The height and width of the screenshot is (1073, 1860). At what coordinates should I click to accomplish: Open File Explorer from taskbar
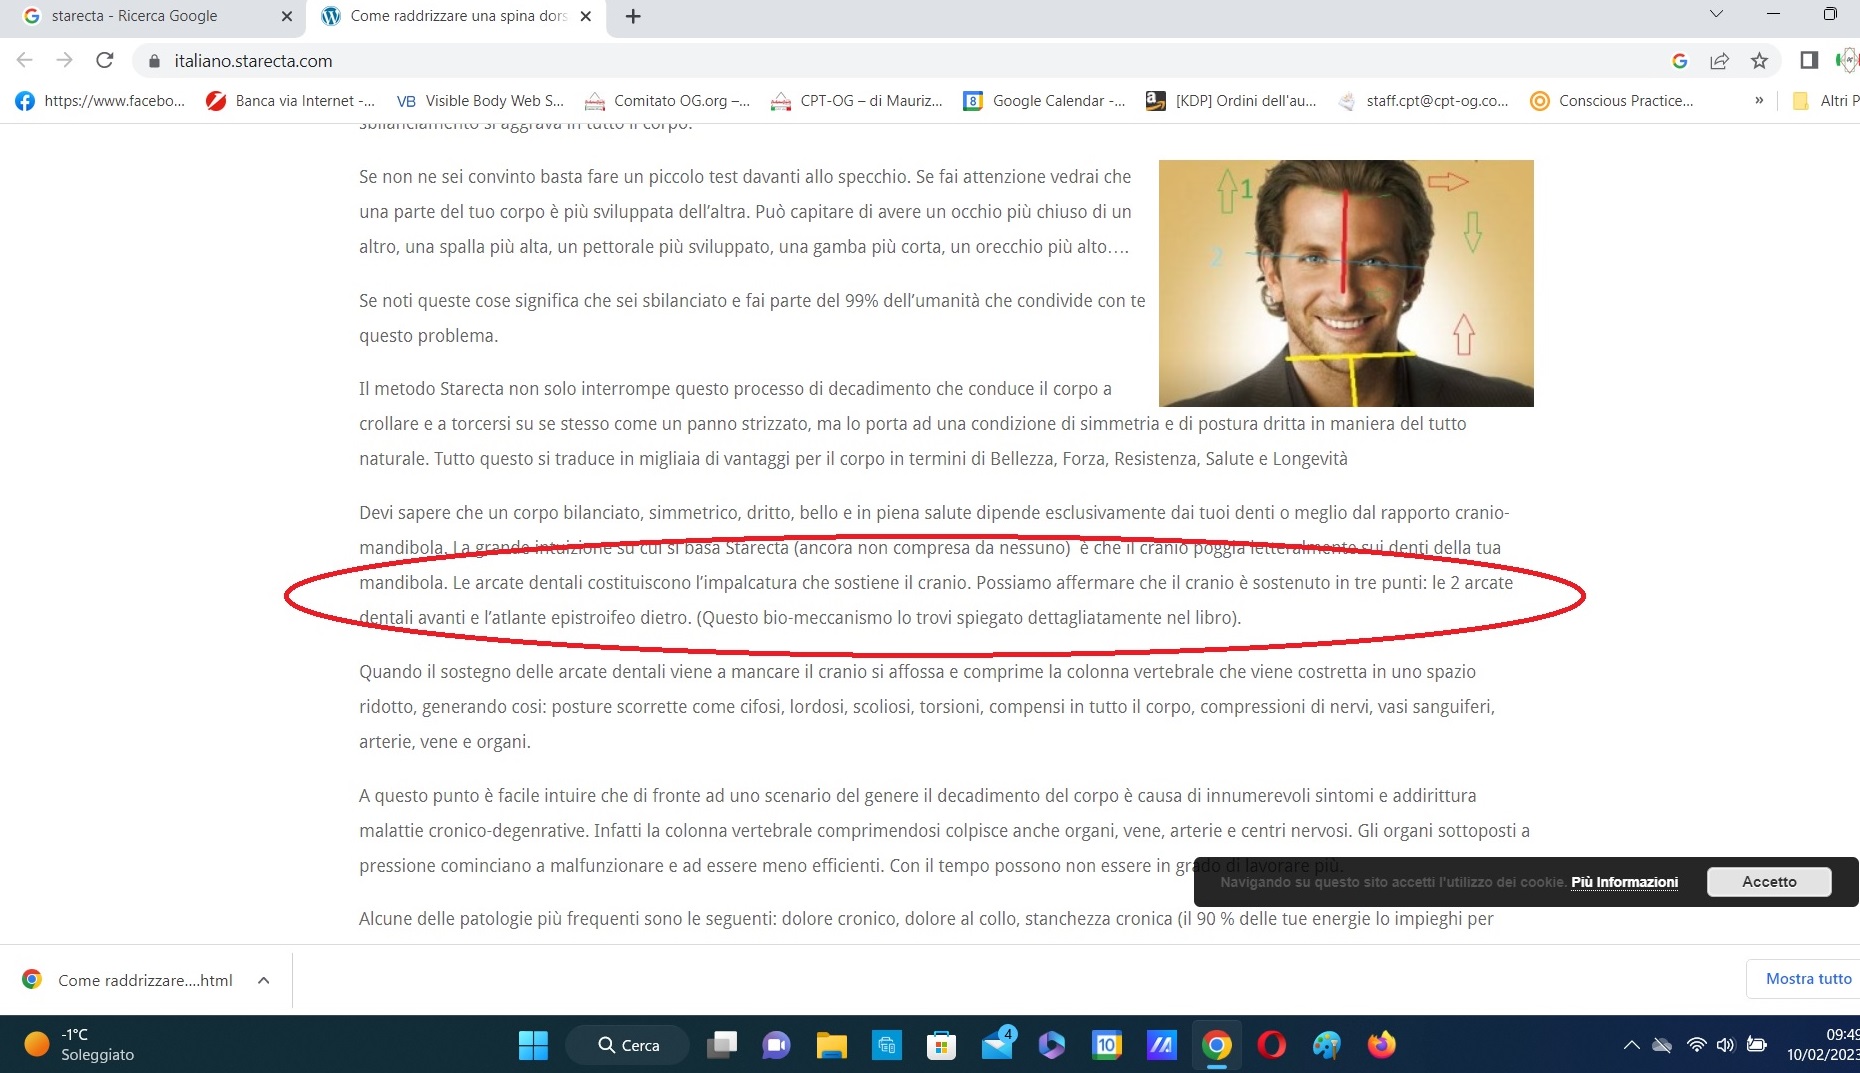(x=831, y=1045)
